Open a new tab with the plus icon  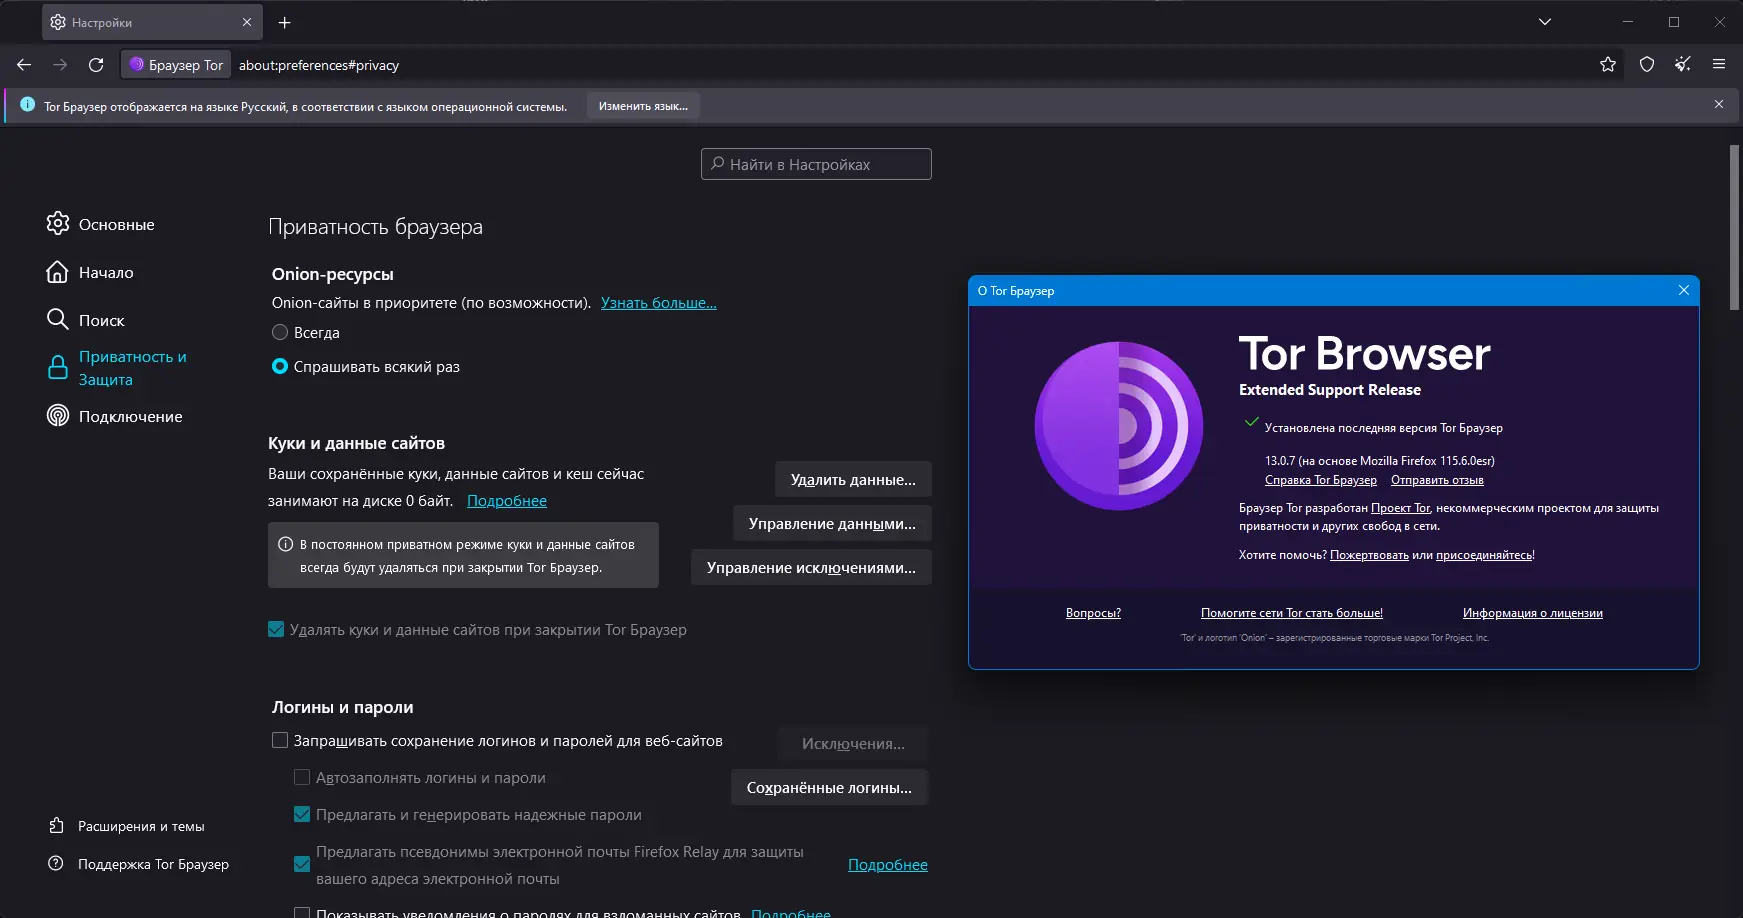(285, 22)
